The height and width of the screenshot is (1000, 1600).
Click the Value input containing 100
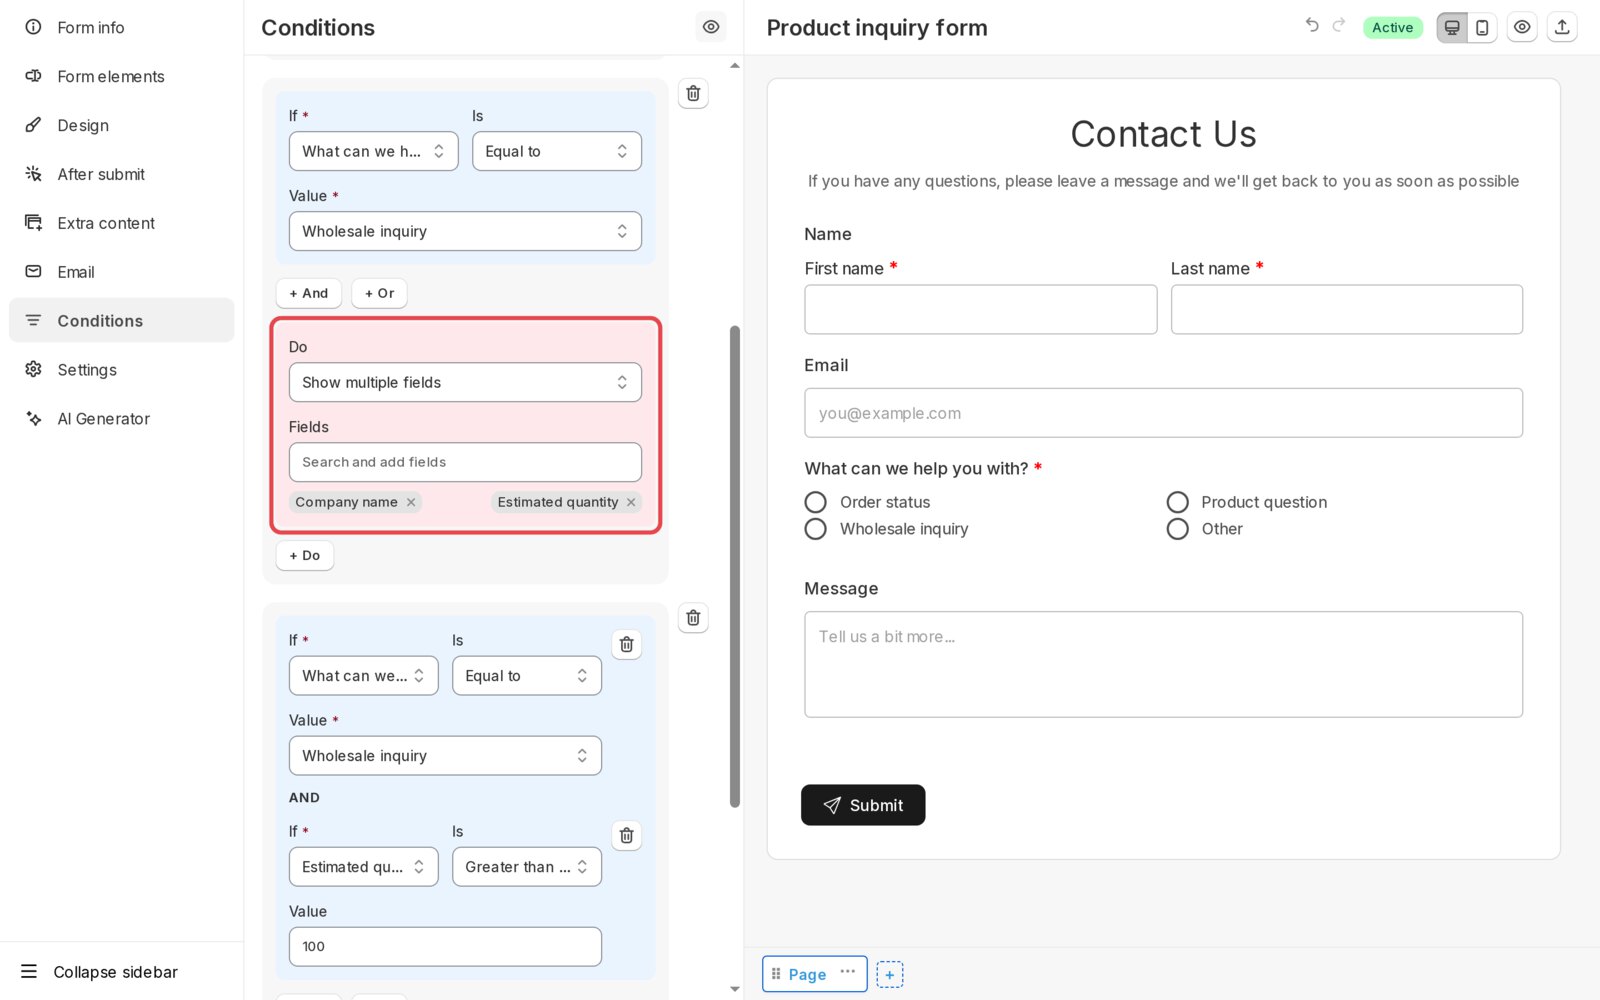pyautogui.click(x=445, y=946)
